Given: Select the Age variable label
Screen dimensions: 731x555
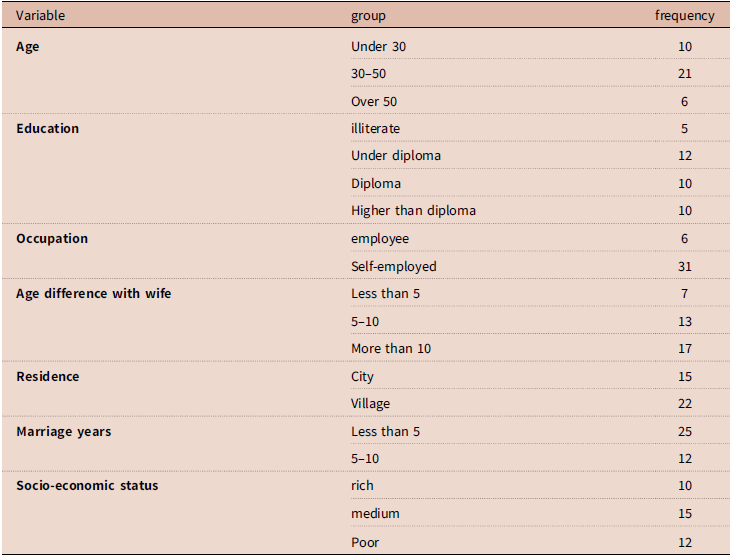Looking at the screenshot, I should point(28,47).
